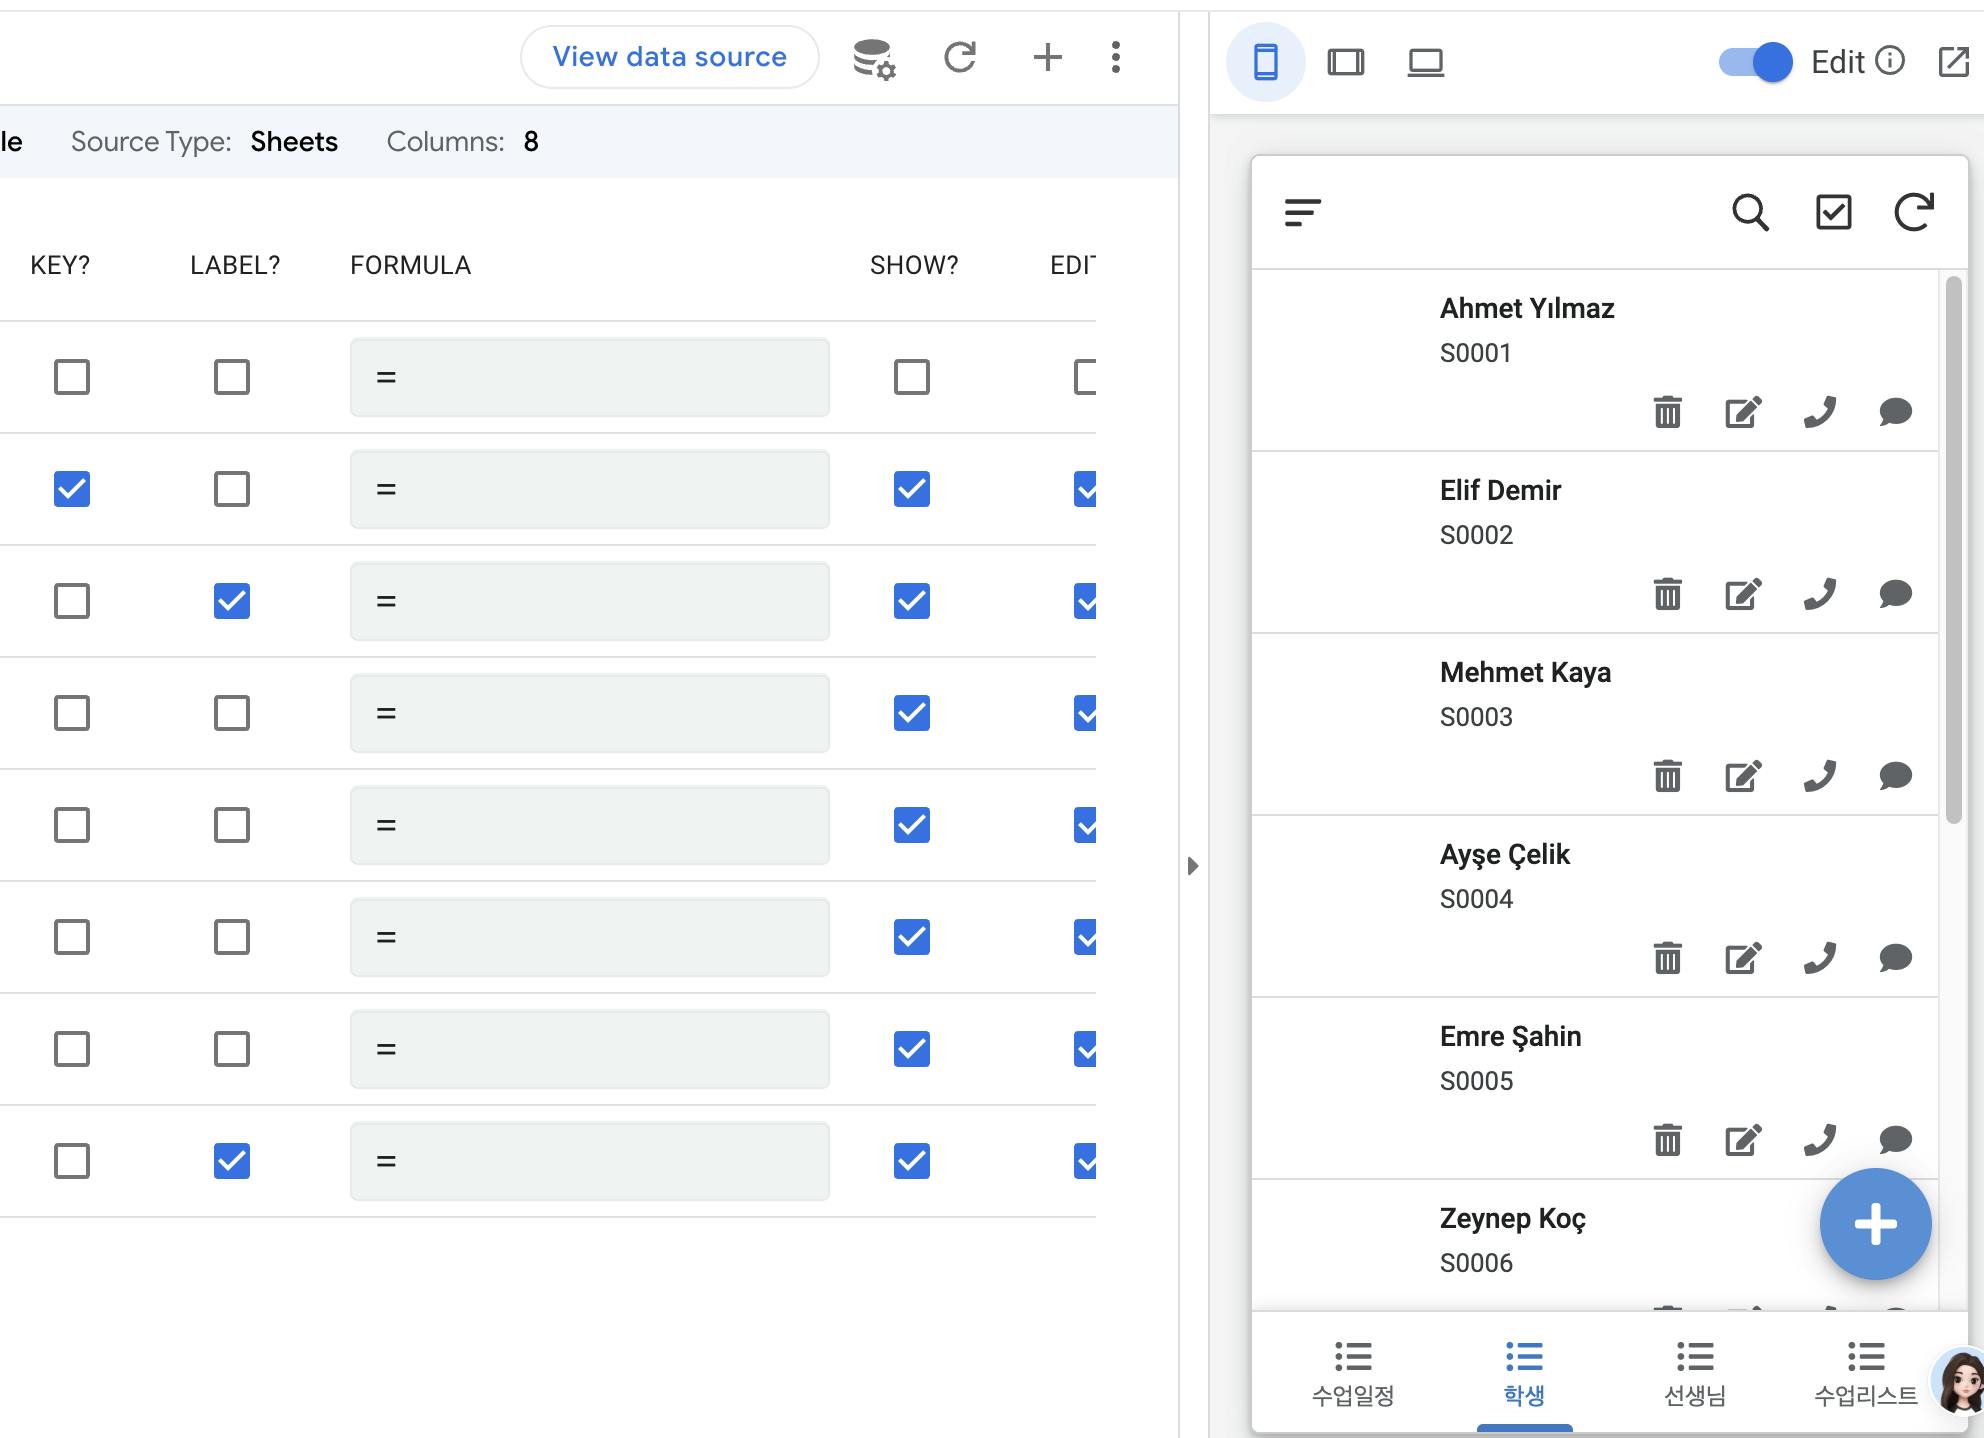The width and height of the screenshot is (1984, 1438).
Task: Add a new column with plus icon
Action: pyautogui.click(x=1047, y=57)
